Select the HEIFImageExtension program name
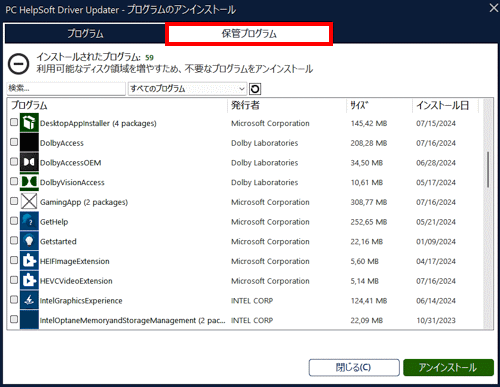The height and width of the screenshot is (387, 500). pos(75,261)
